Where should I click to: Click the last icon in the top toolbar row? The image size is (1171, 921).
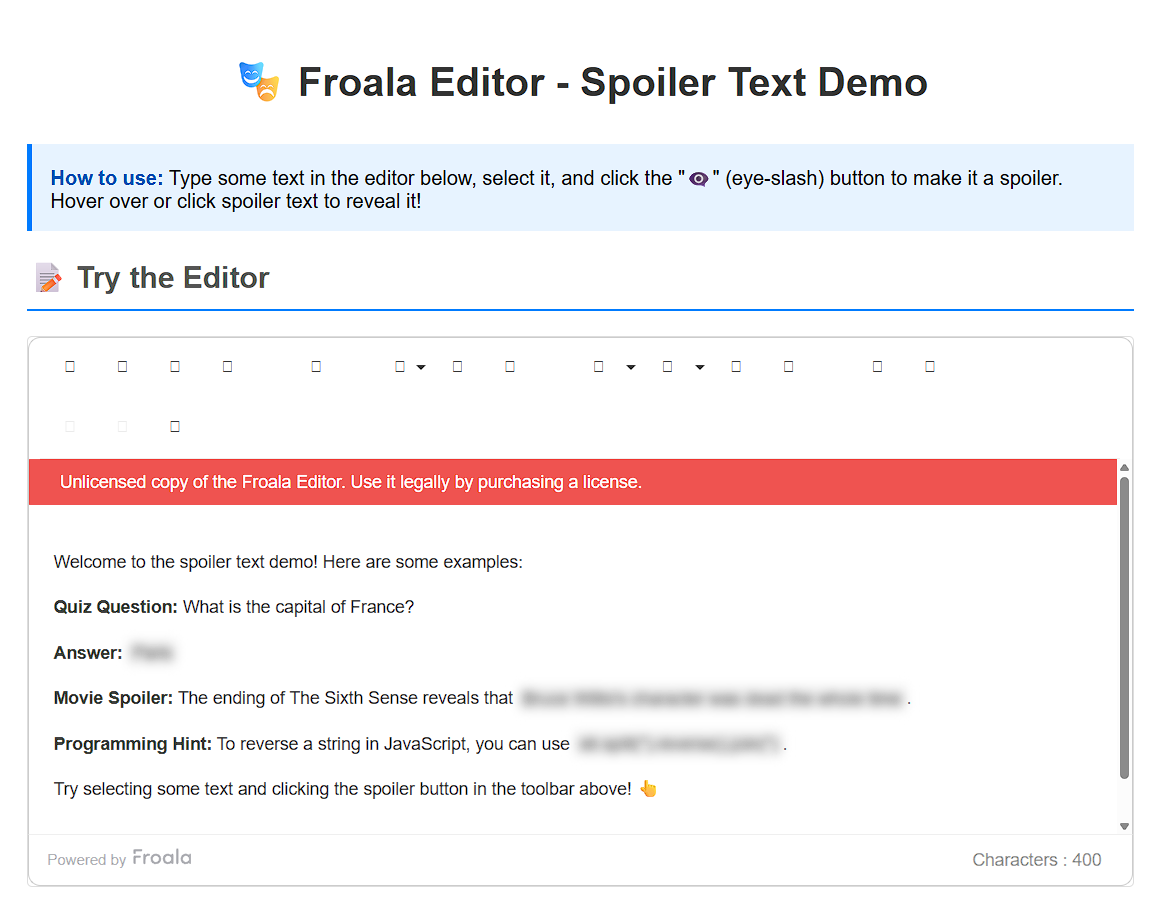(x=930, y=367)
